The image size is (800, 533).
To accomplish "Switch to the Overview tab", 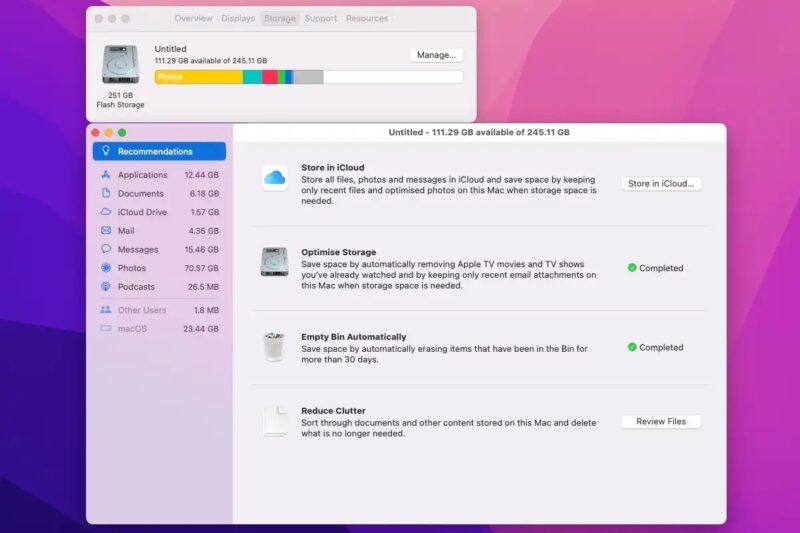I will coord(193,18).
